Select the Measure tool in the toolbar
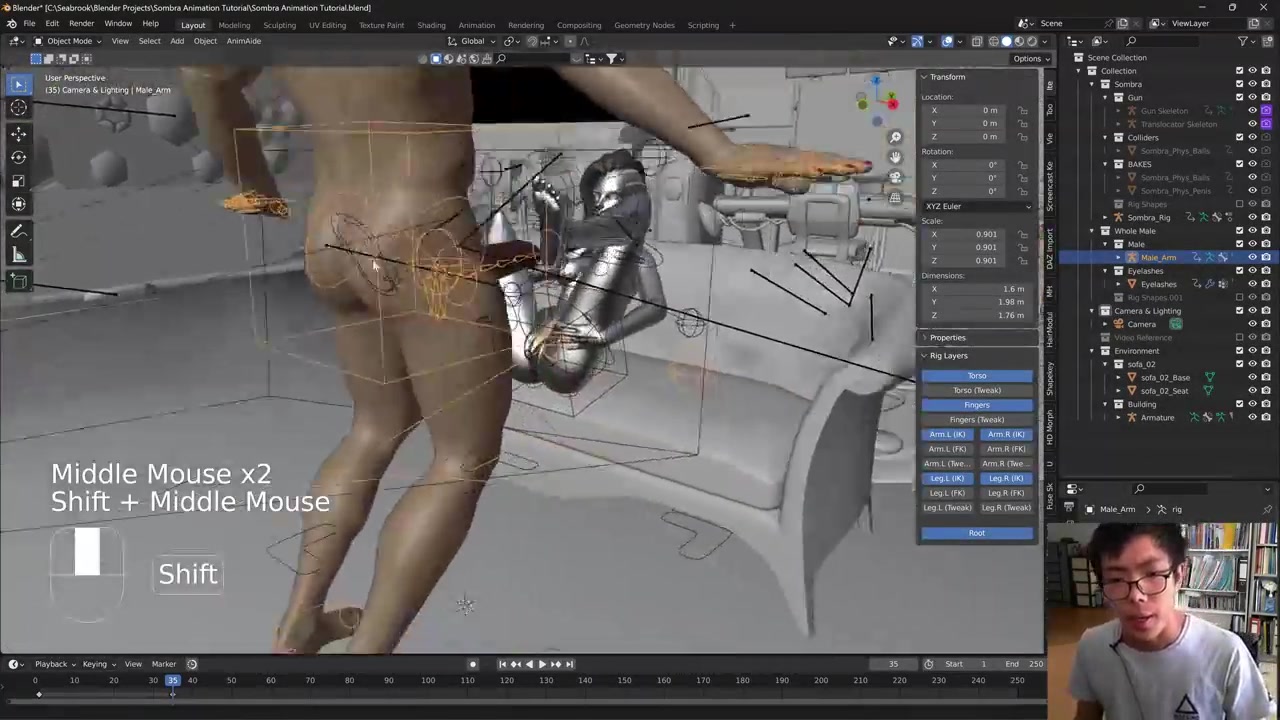 click(18, 256)
